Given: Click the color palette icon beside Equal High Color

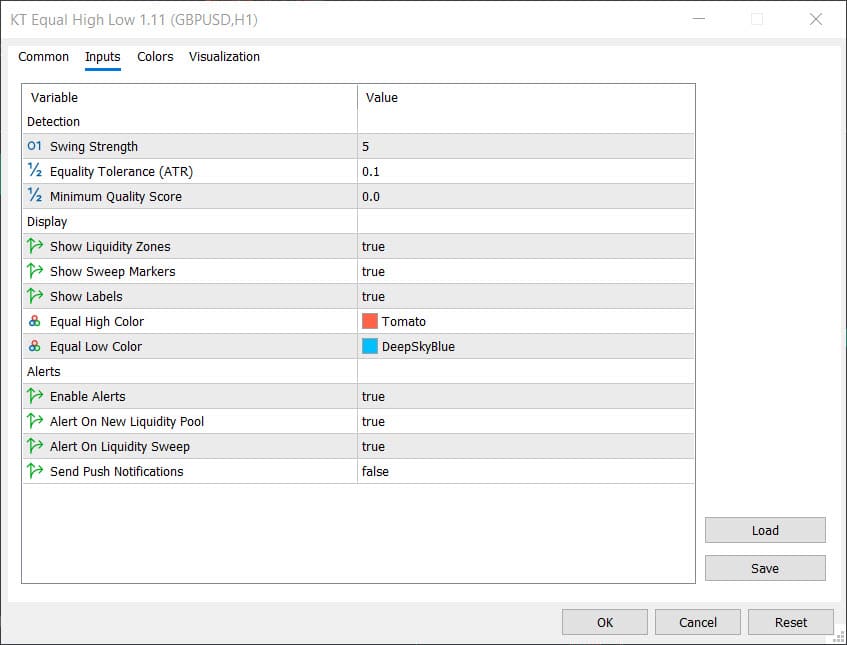Looking at the screenshot, I should pos(35,321).
